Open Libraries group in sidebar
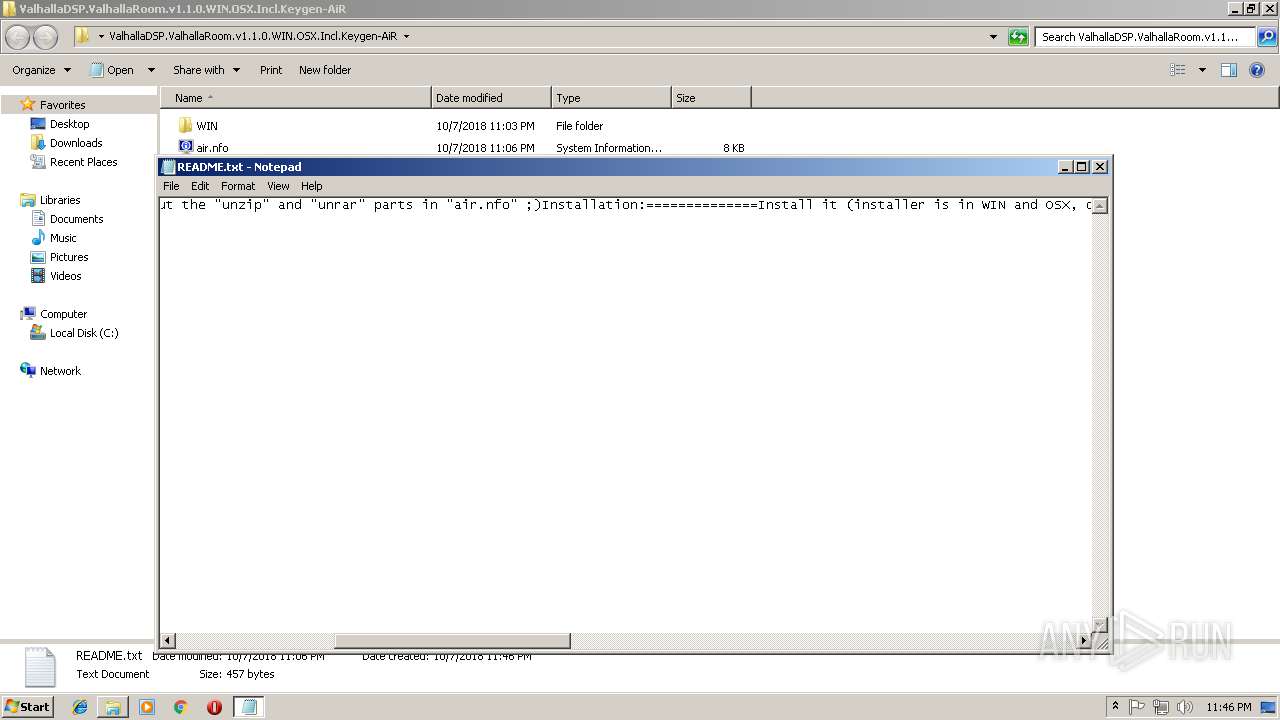Viewport: 1280px width, 720px height. tap(60, 200)
